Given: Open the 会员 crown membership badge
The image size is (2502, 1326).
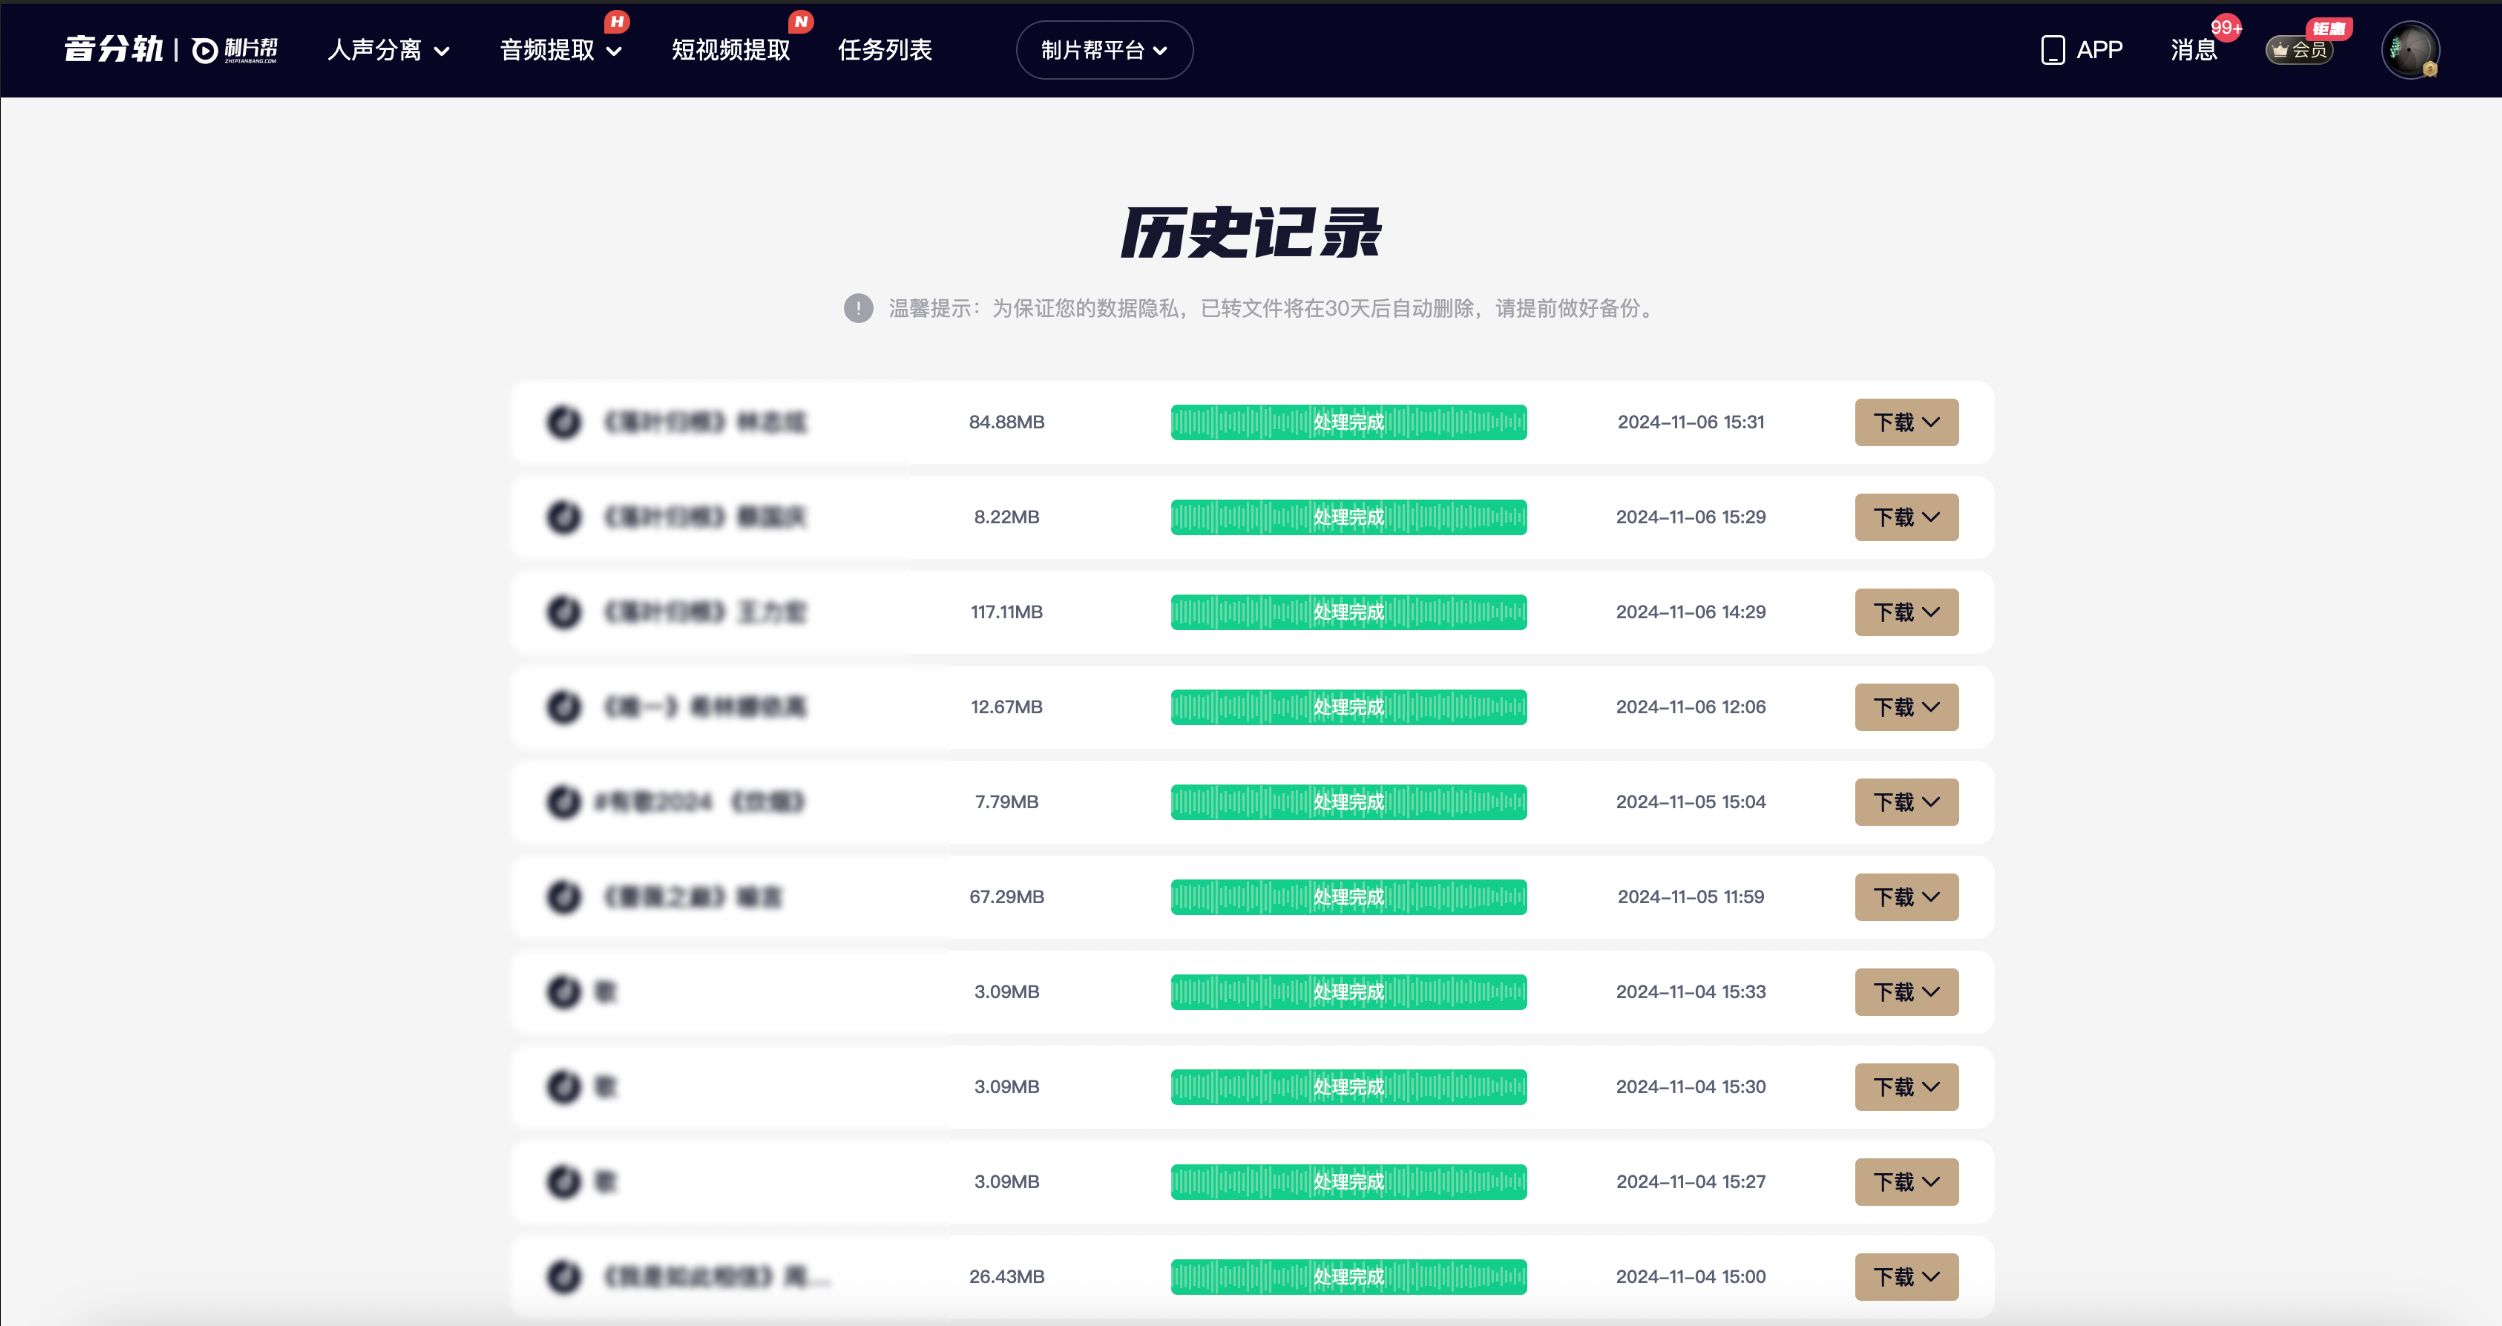Looking at the screenshot, I should click(2299, 50).
